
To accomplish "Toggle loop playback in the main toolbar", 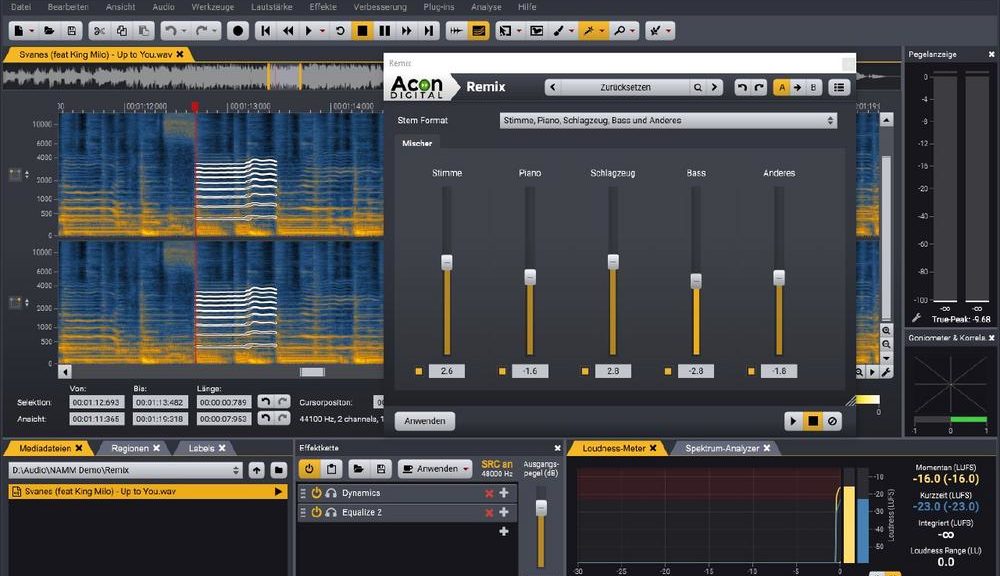I will coord(340,31).
